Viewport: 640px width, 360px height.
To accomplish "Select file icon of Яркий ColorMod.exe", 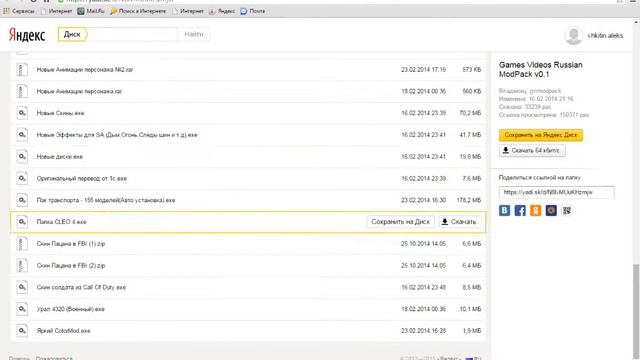I will (22, 331).
